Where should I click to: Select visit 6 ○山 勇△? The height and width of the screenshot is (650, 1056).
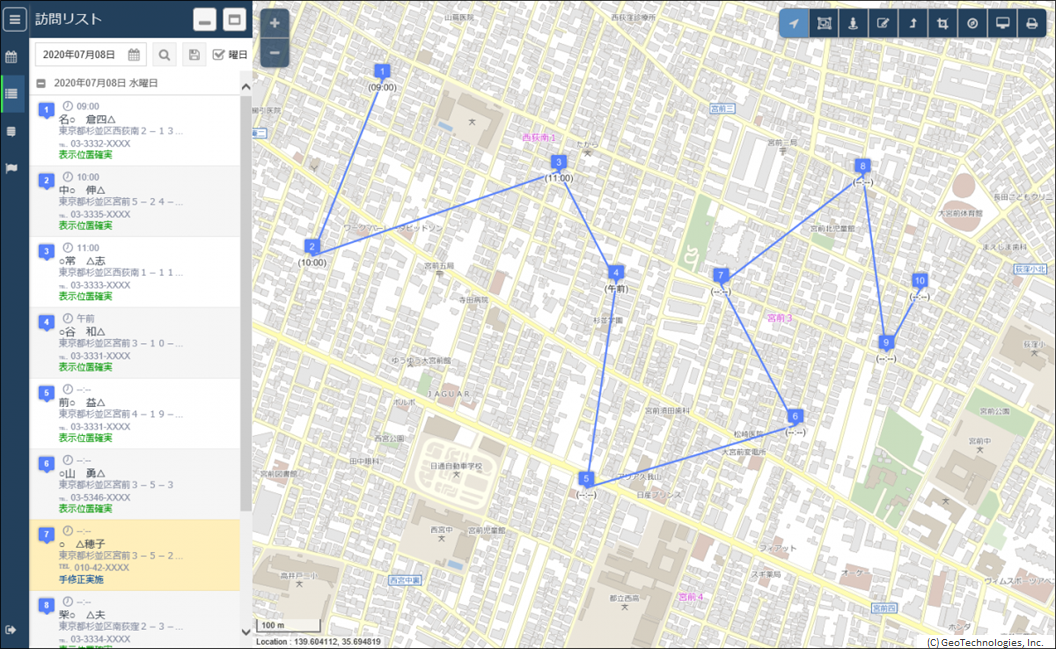(135, 484)
